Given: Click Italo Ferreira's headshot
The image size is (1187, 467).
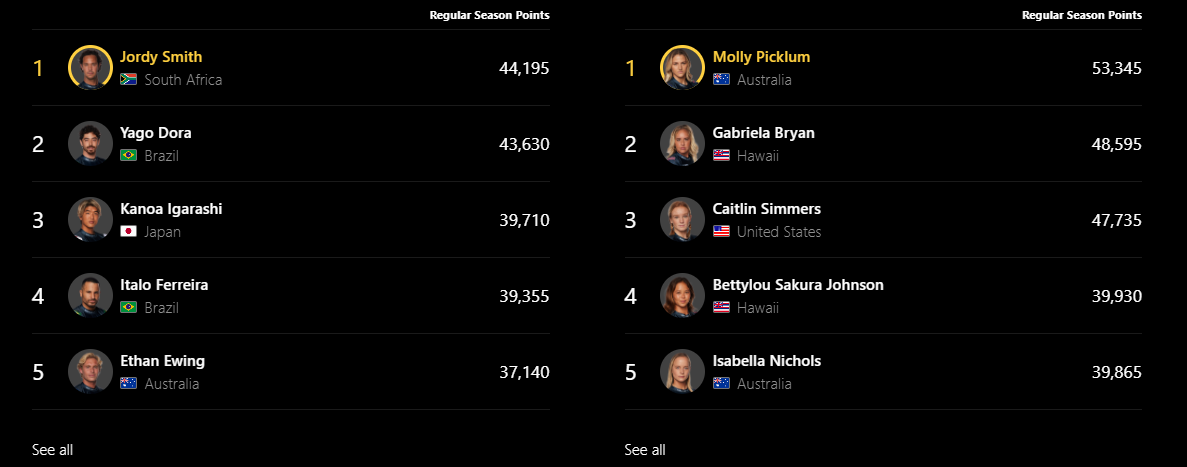Looking at the screenshot, I should click(x=90, y=295).
